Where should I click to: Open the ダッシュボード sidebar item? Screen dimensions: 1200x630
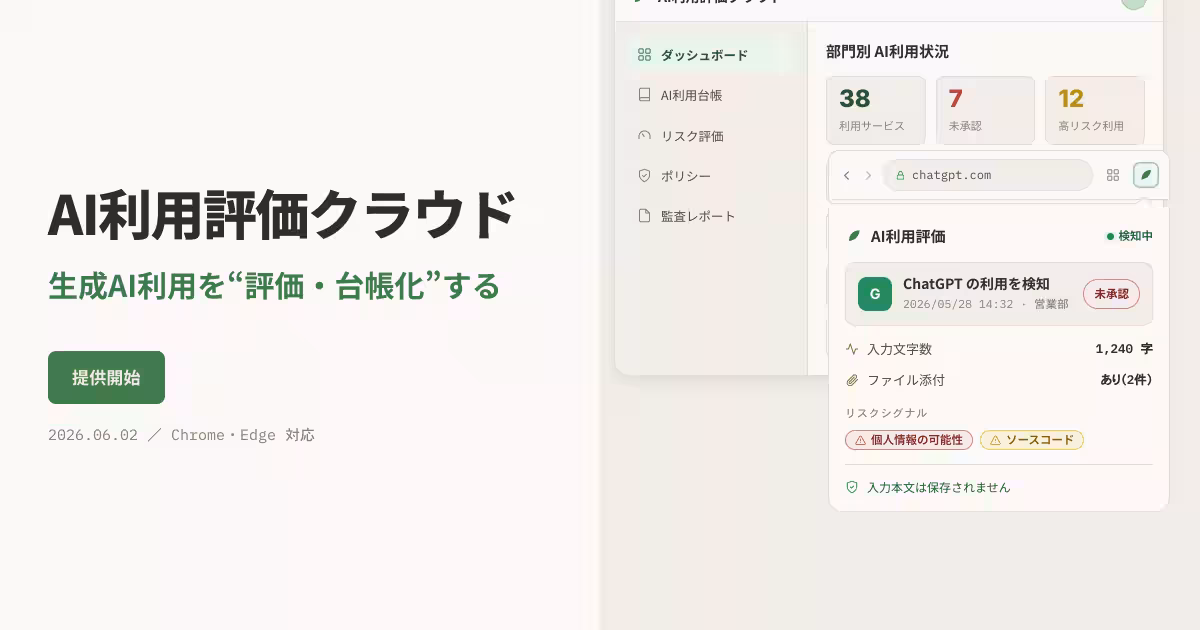pos(711,55)
